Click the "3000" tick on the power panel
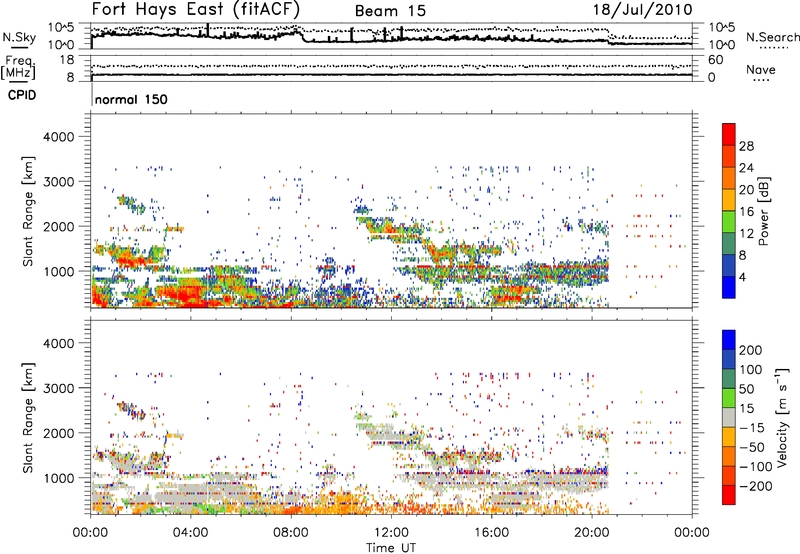 [x=59, y=182]
